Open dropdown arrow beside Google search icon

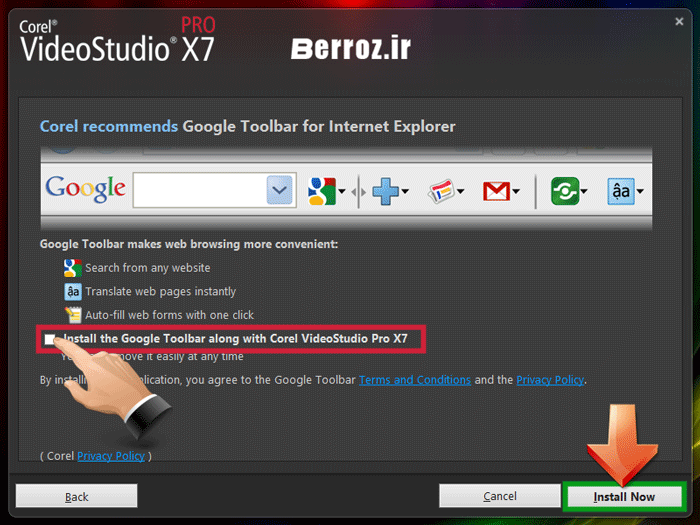click(342, 192)
